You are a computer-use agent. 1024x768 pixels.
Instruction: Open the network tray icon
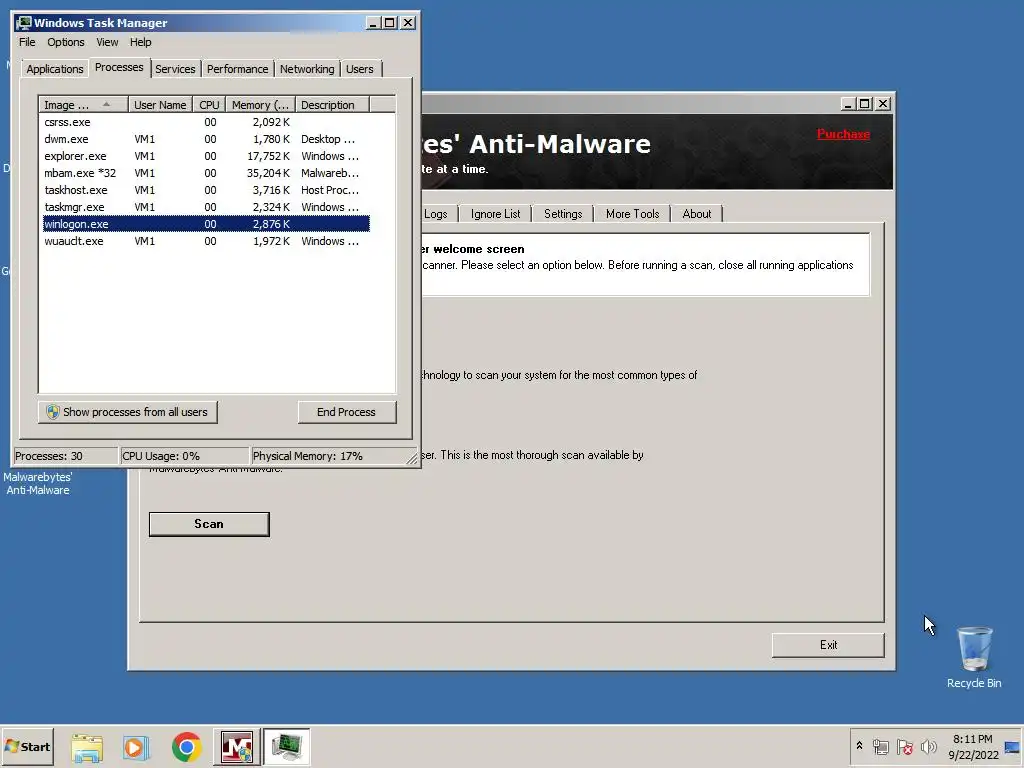click(880, 746)
